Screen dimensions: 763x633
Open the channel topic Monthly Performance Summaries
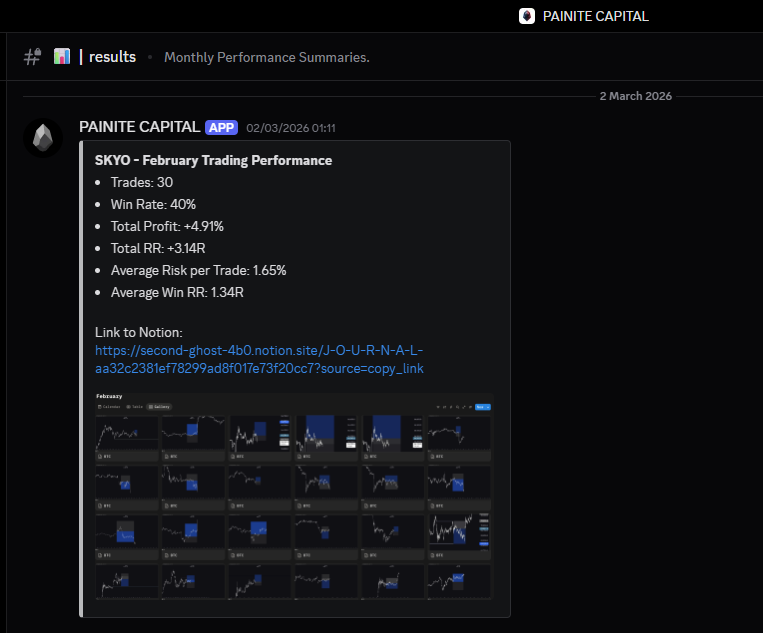(x=267, y=57)
